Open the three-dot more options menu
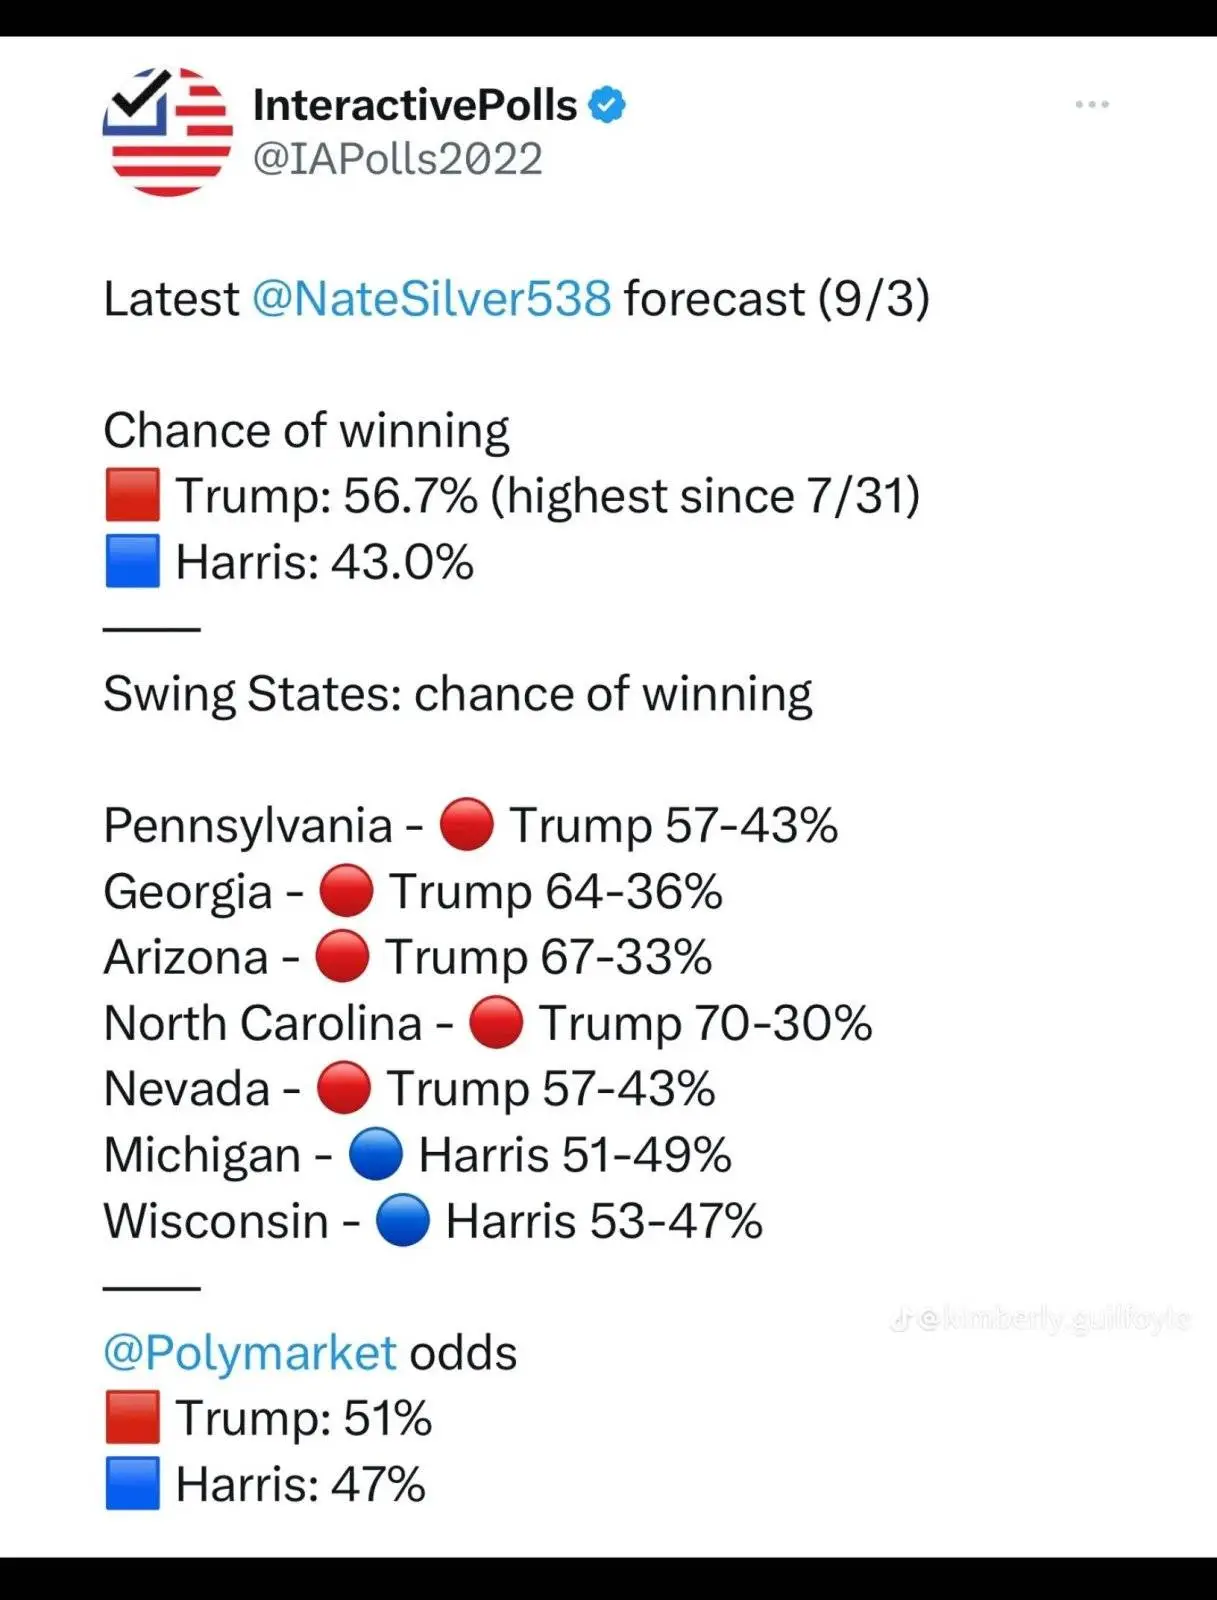The width and height of the screenshot is (1217, 1600). tap(1092, 104)
